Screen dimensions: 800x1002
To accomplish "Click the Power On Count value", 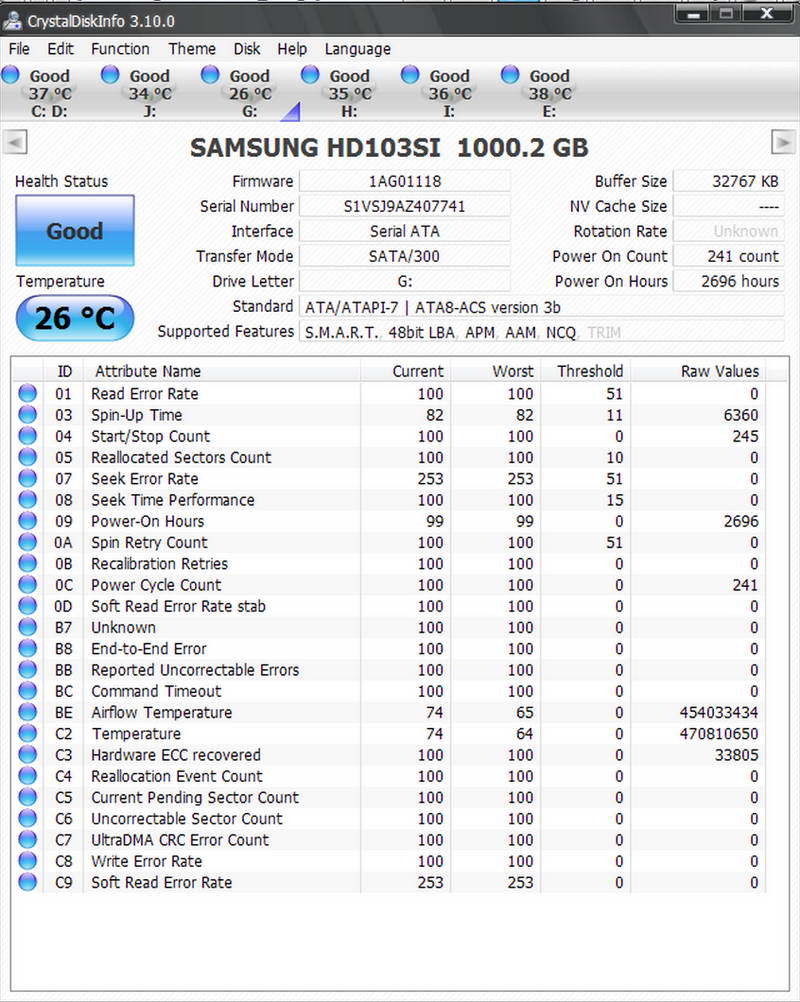I will (x=729, y=256).
